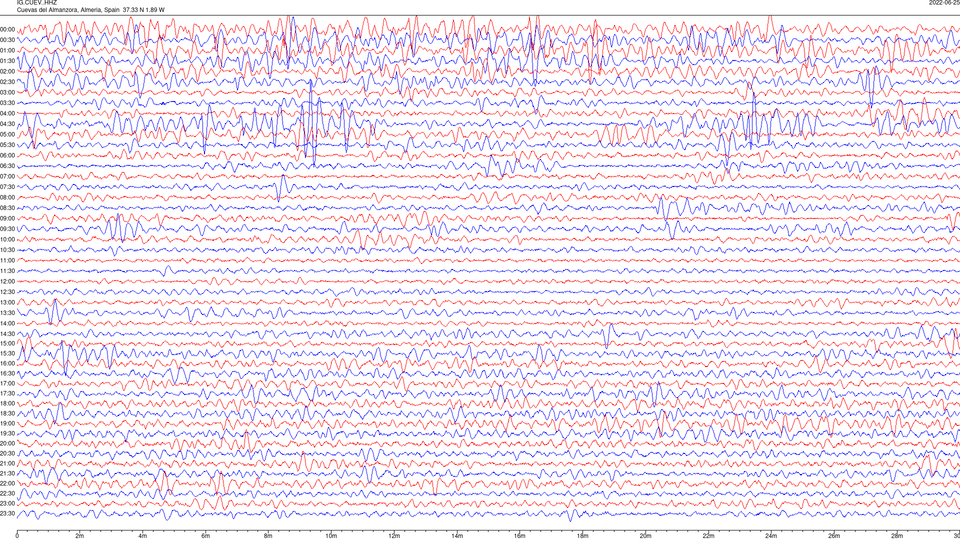
Task: Select the '13:30' row time label
Action: click(x=7, y=313)
